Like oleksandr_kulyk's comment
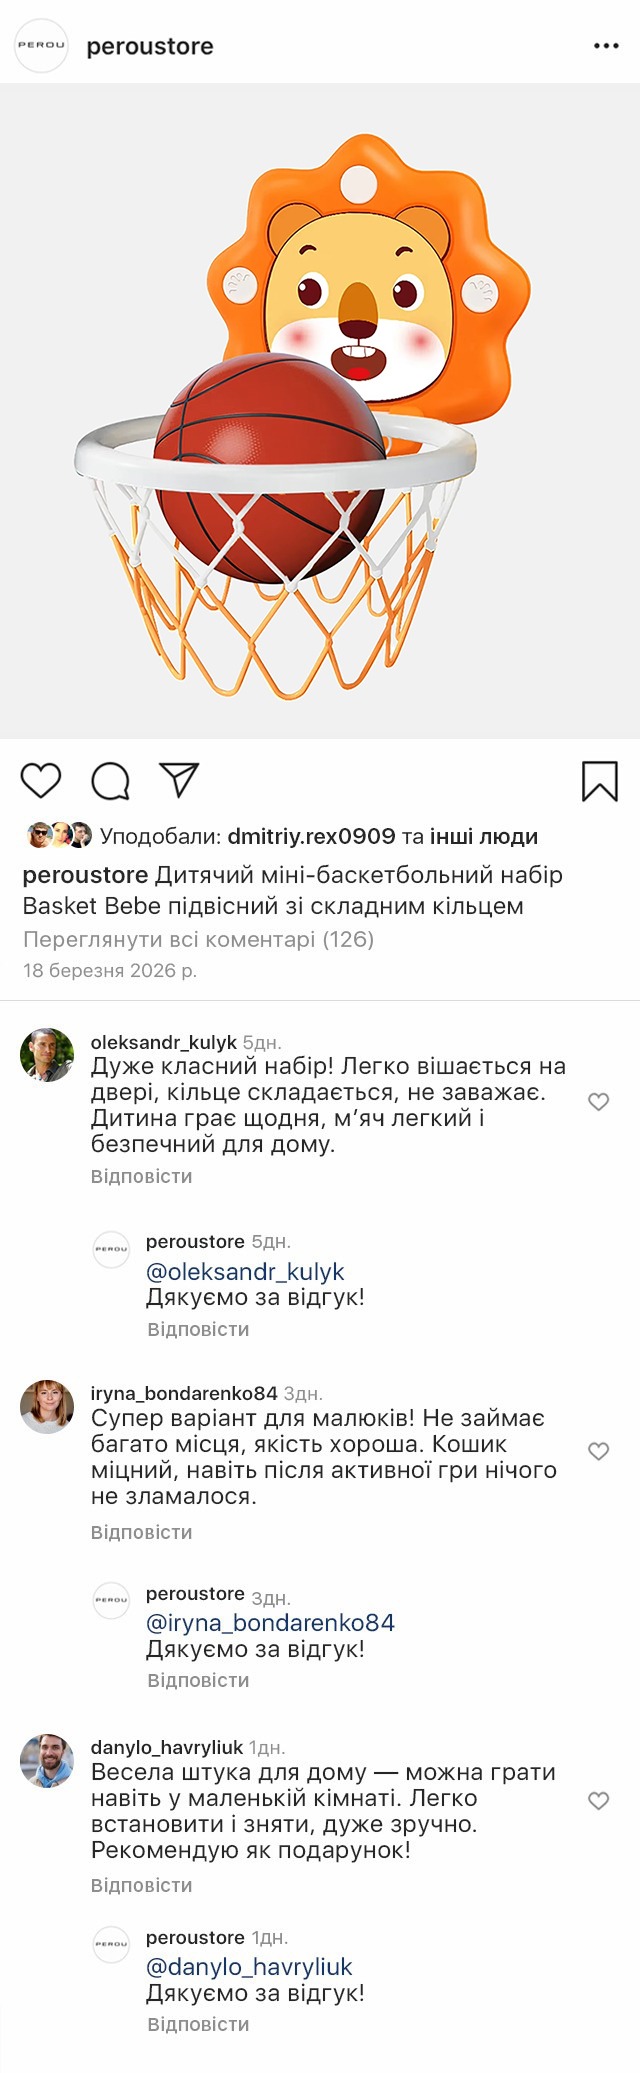 (x=598, y=1102)
